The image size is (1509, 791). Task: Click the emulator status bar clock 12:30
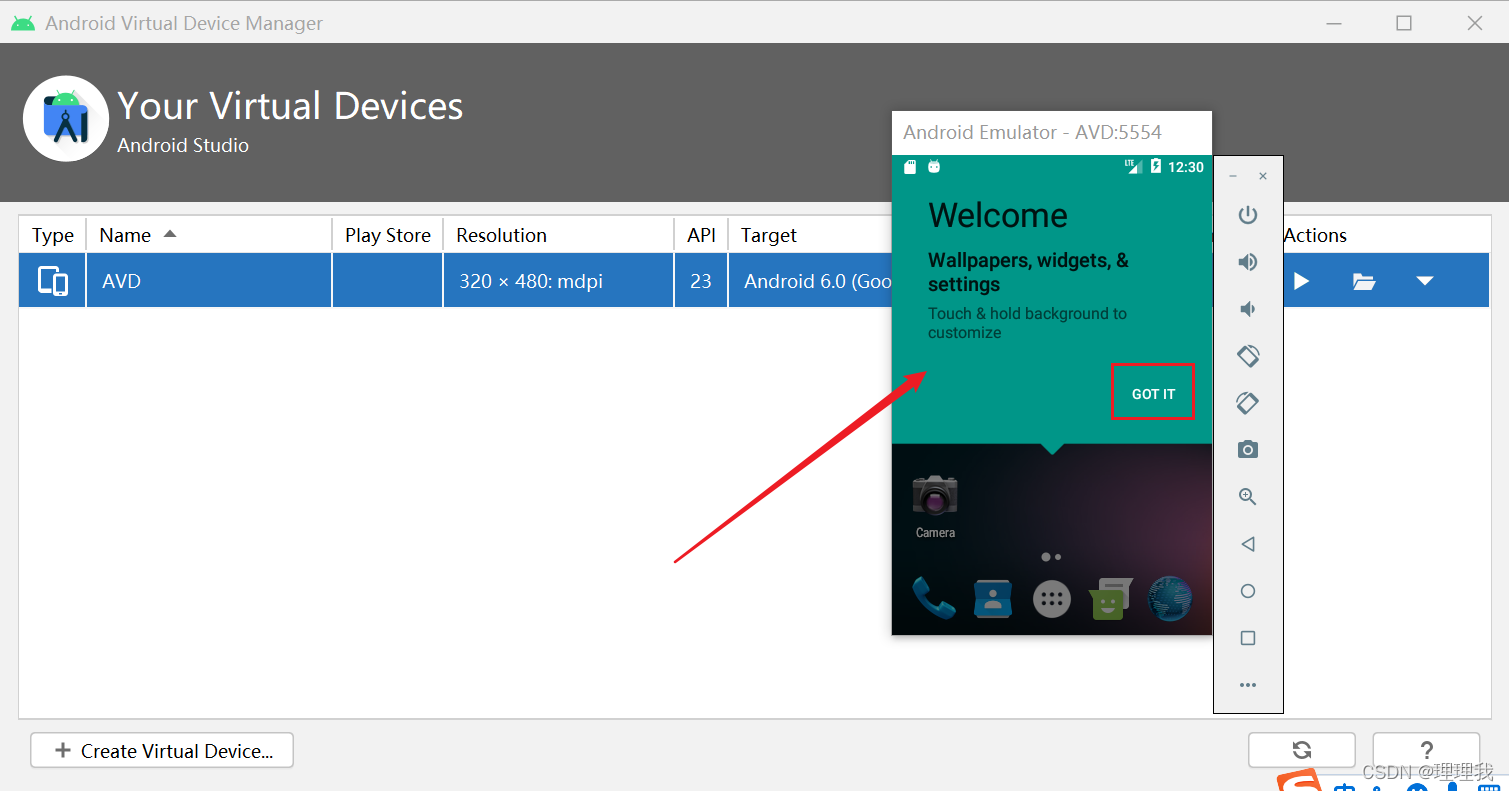tap(1186, 167)
